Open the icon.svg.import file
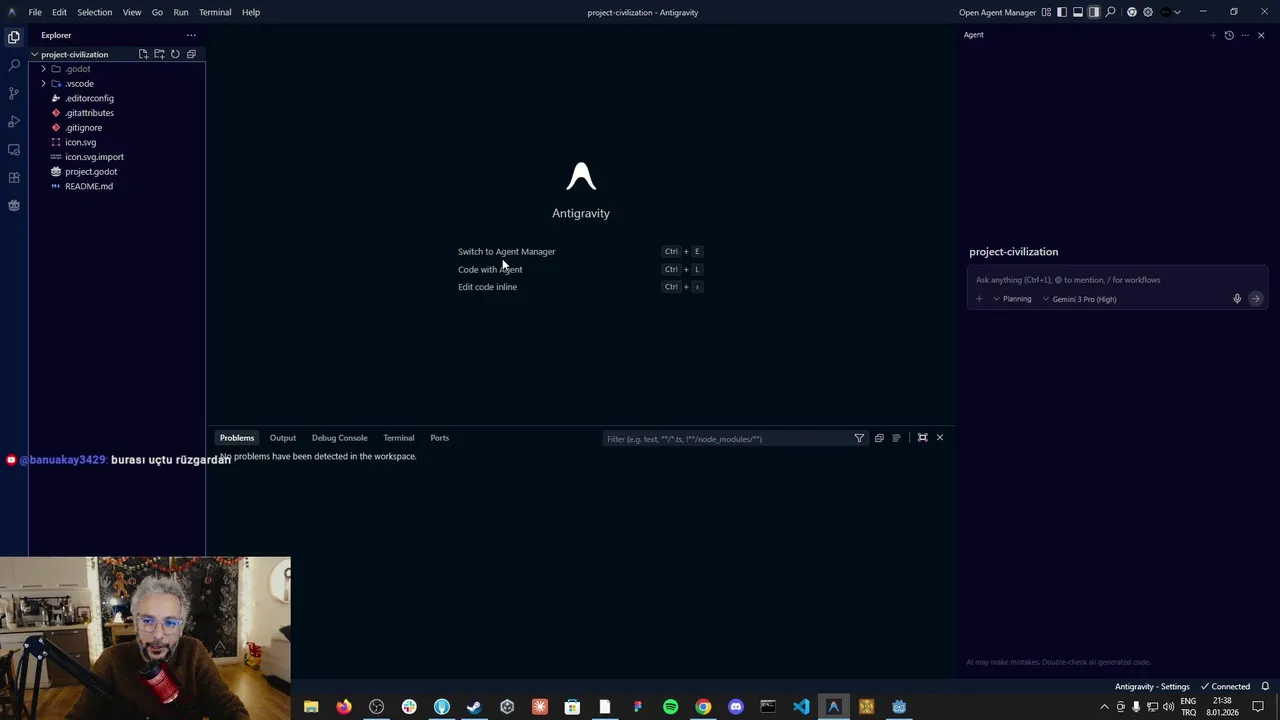1280x720 pixels. (94, 157)
